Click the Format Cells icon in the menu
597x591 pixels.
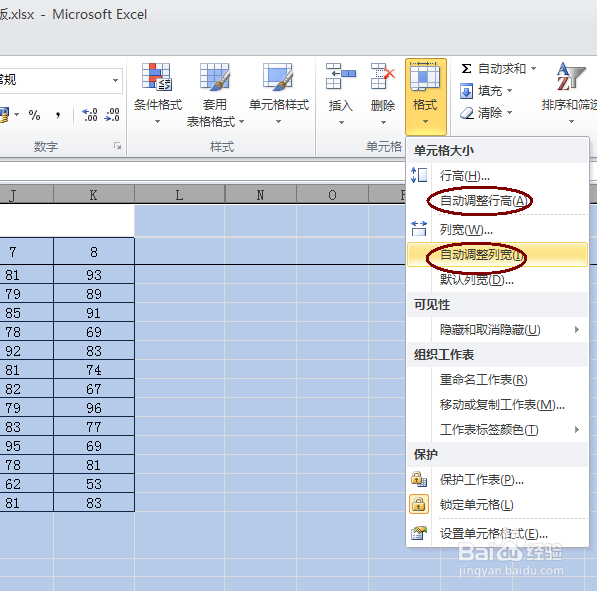[x=419, y=533]
